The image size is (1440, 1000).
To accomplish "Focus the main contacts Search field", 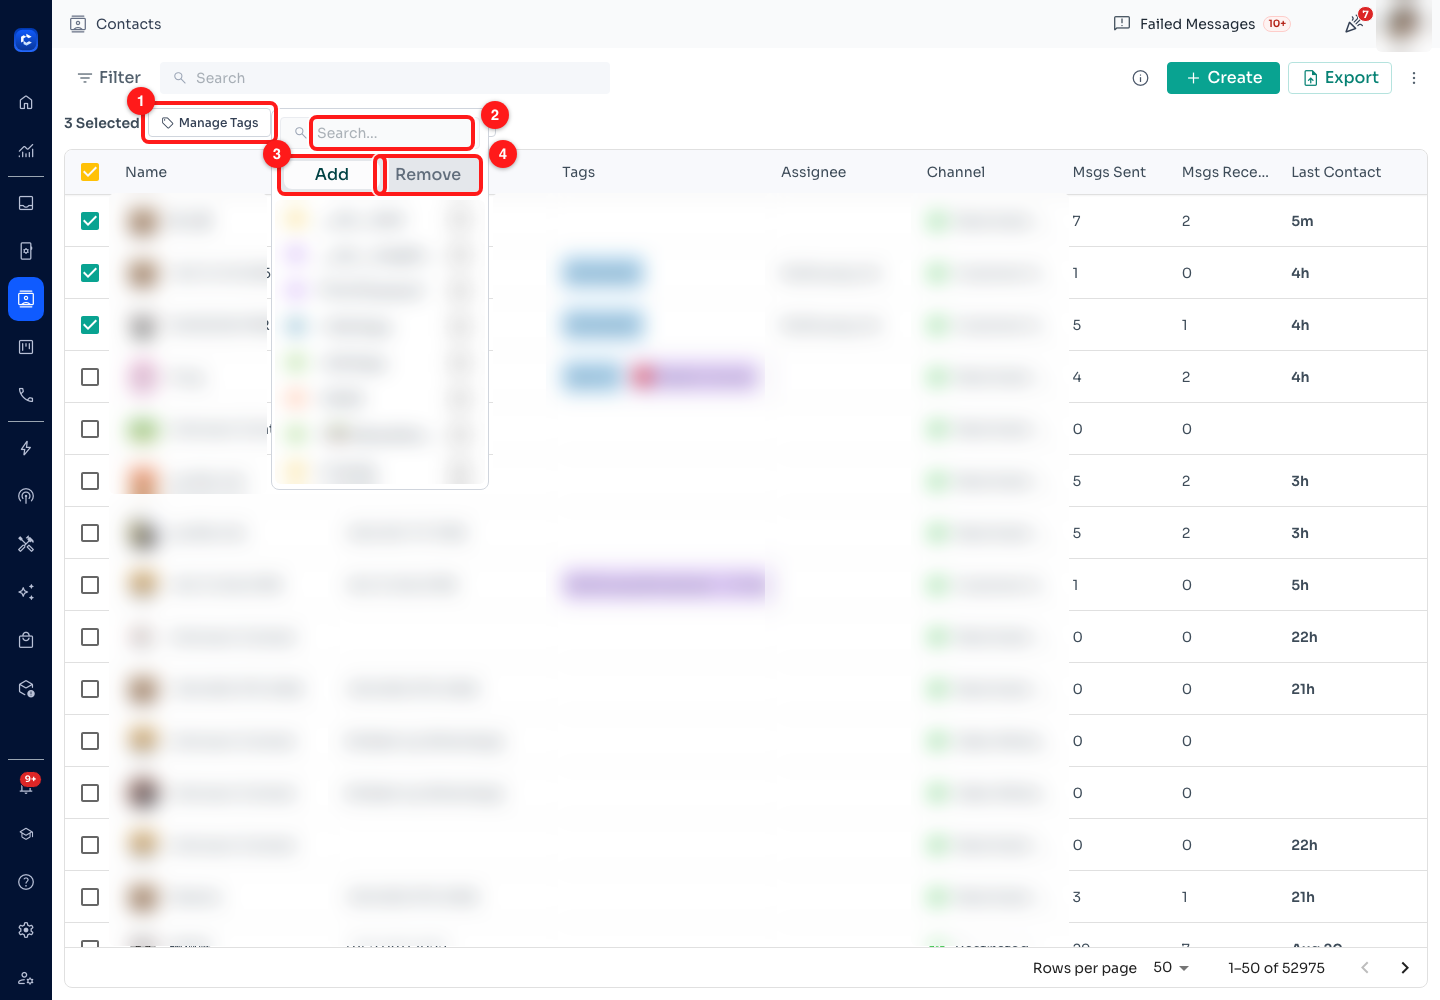I will tap(385, 78).
